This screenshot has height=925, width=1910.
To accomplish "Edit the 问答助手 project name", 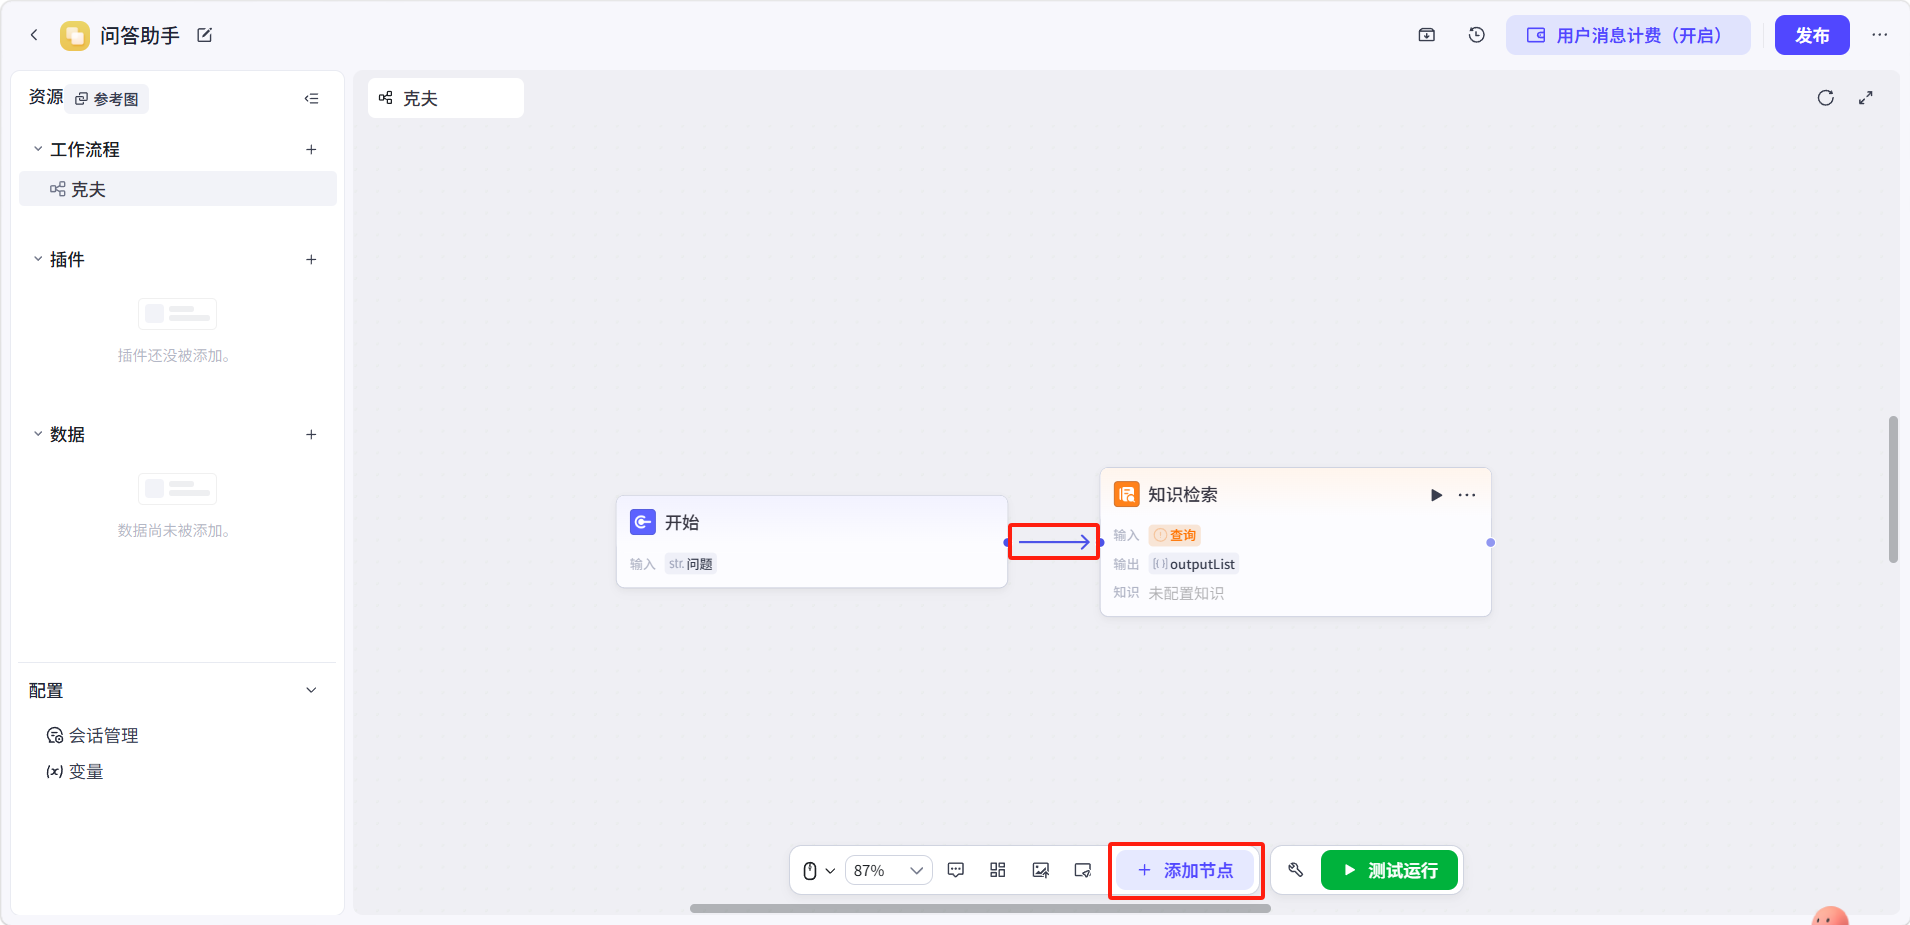I will click(205, 35).
